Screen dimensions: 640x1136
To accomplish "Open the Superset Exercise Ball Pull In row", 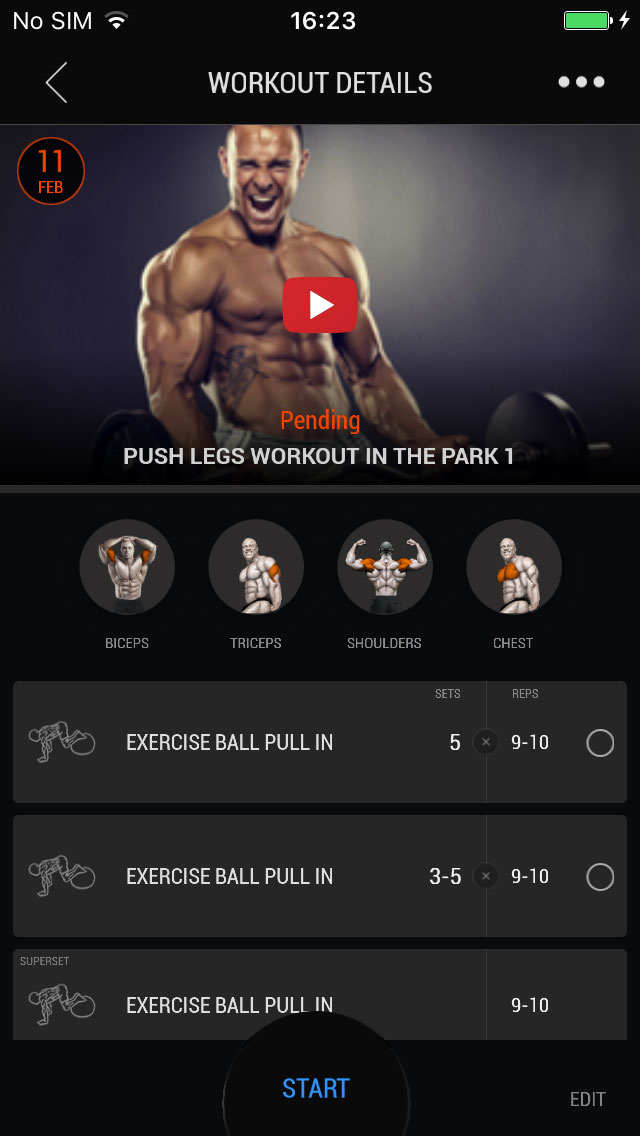I will (320, 995).
